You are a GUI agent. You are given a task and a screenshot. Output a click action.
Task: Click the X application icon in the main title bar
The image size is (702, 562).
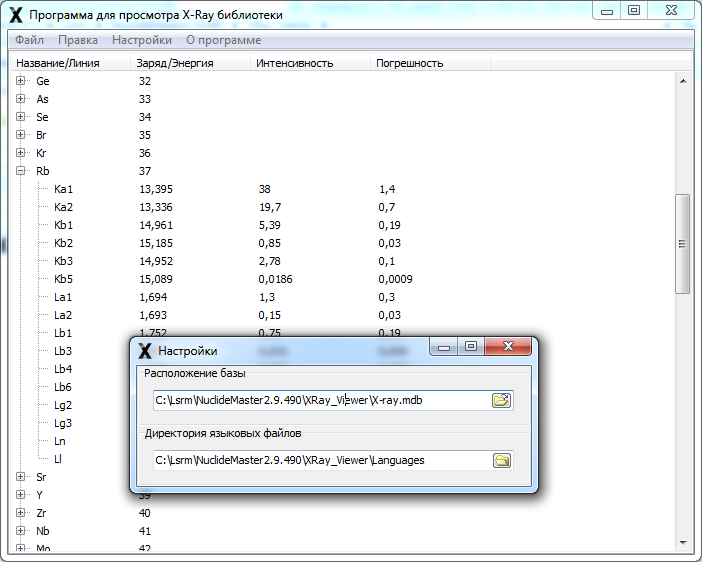pyautogui.click(x=15, y=15)
